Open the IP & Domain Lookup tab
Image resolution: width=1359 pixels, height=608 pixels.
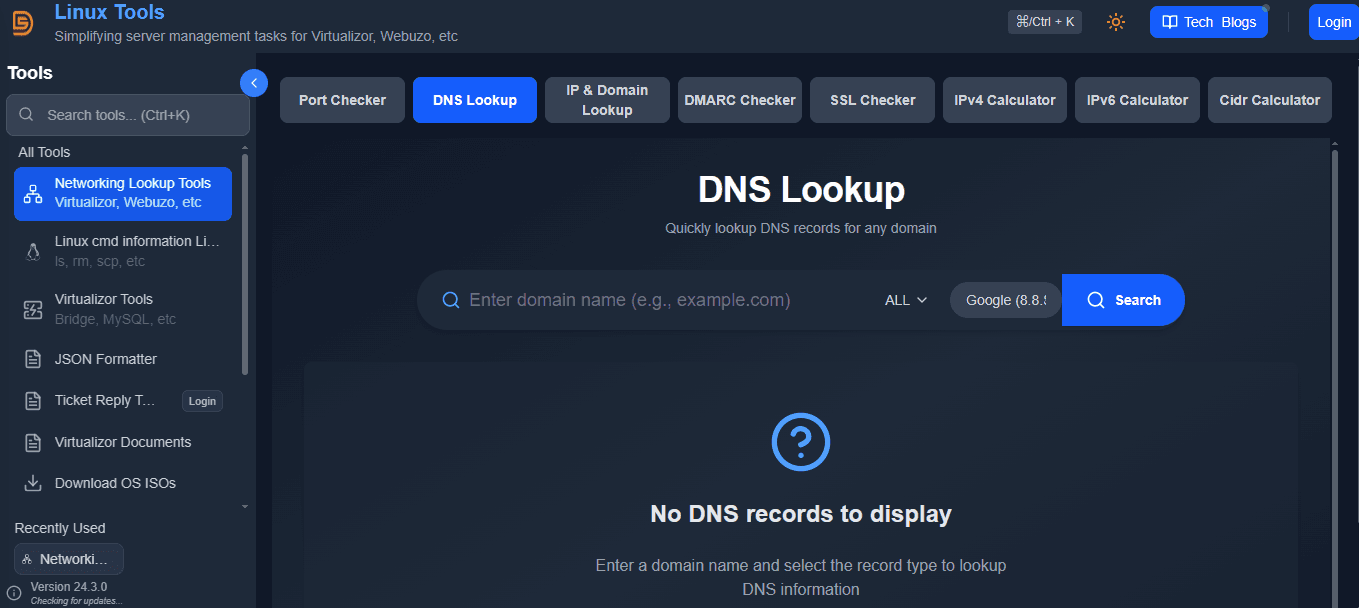(x=607, y=100)
